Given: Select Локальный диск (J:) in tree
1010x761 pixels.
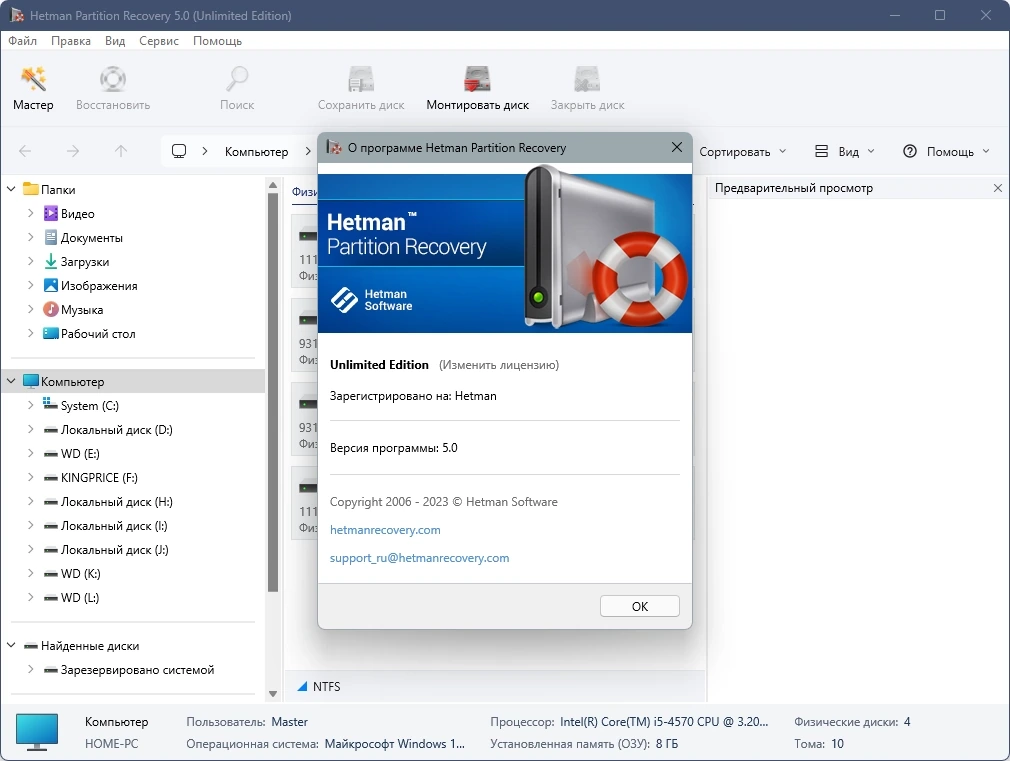Looking at the screenshot, I should [115, 550].
